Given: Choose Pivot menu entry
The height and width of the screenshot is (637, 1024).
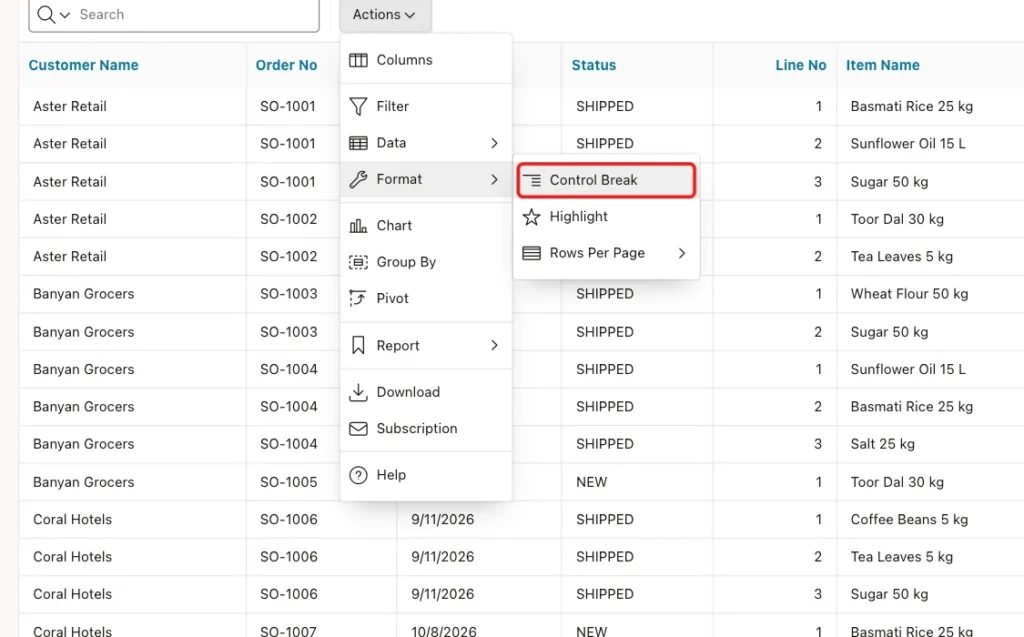Looking at the screenshot, I should 426,298.
